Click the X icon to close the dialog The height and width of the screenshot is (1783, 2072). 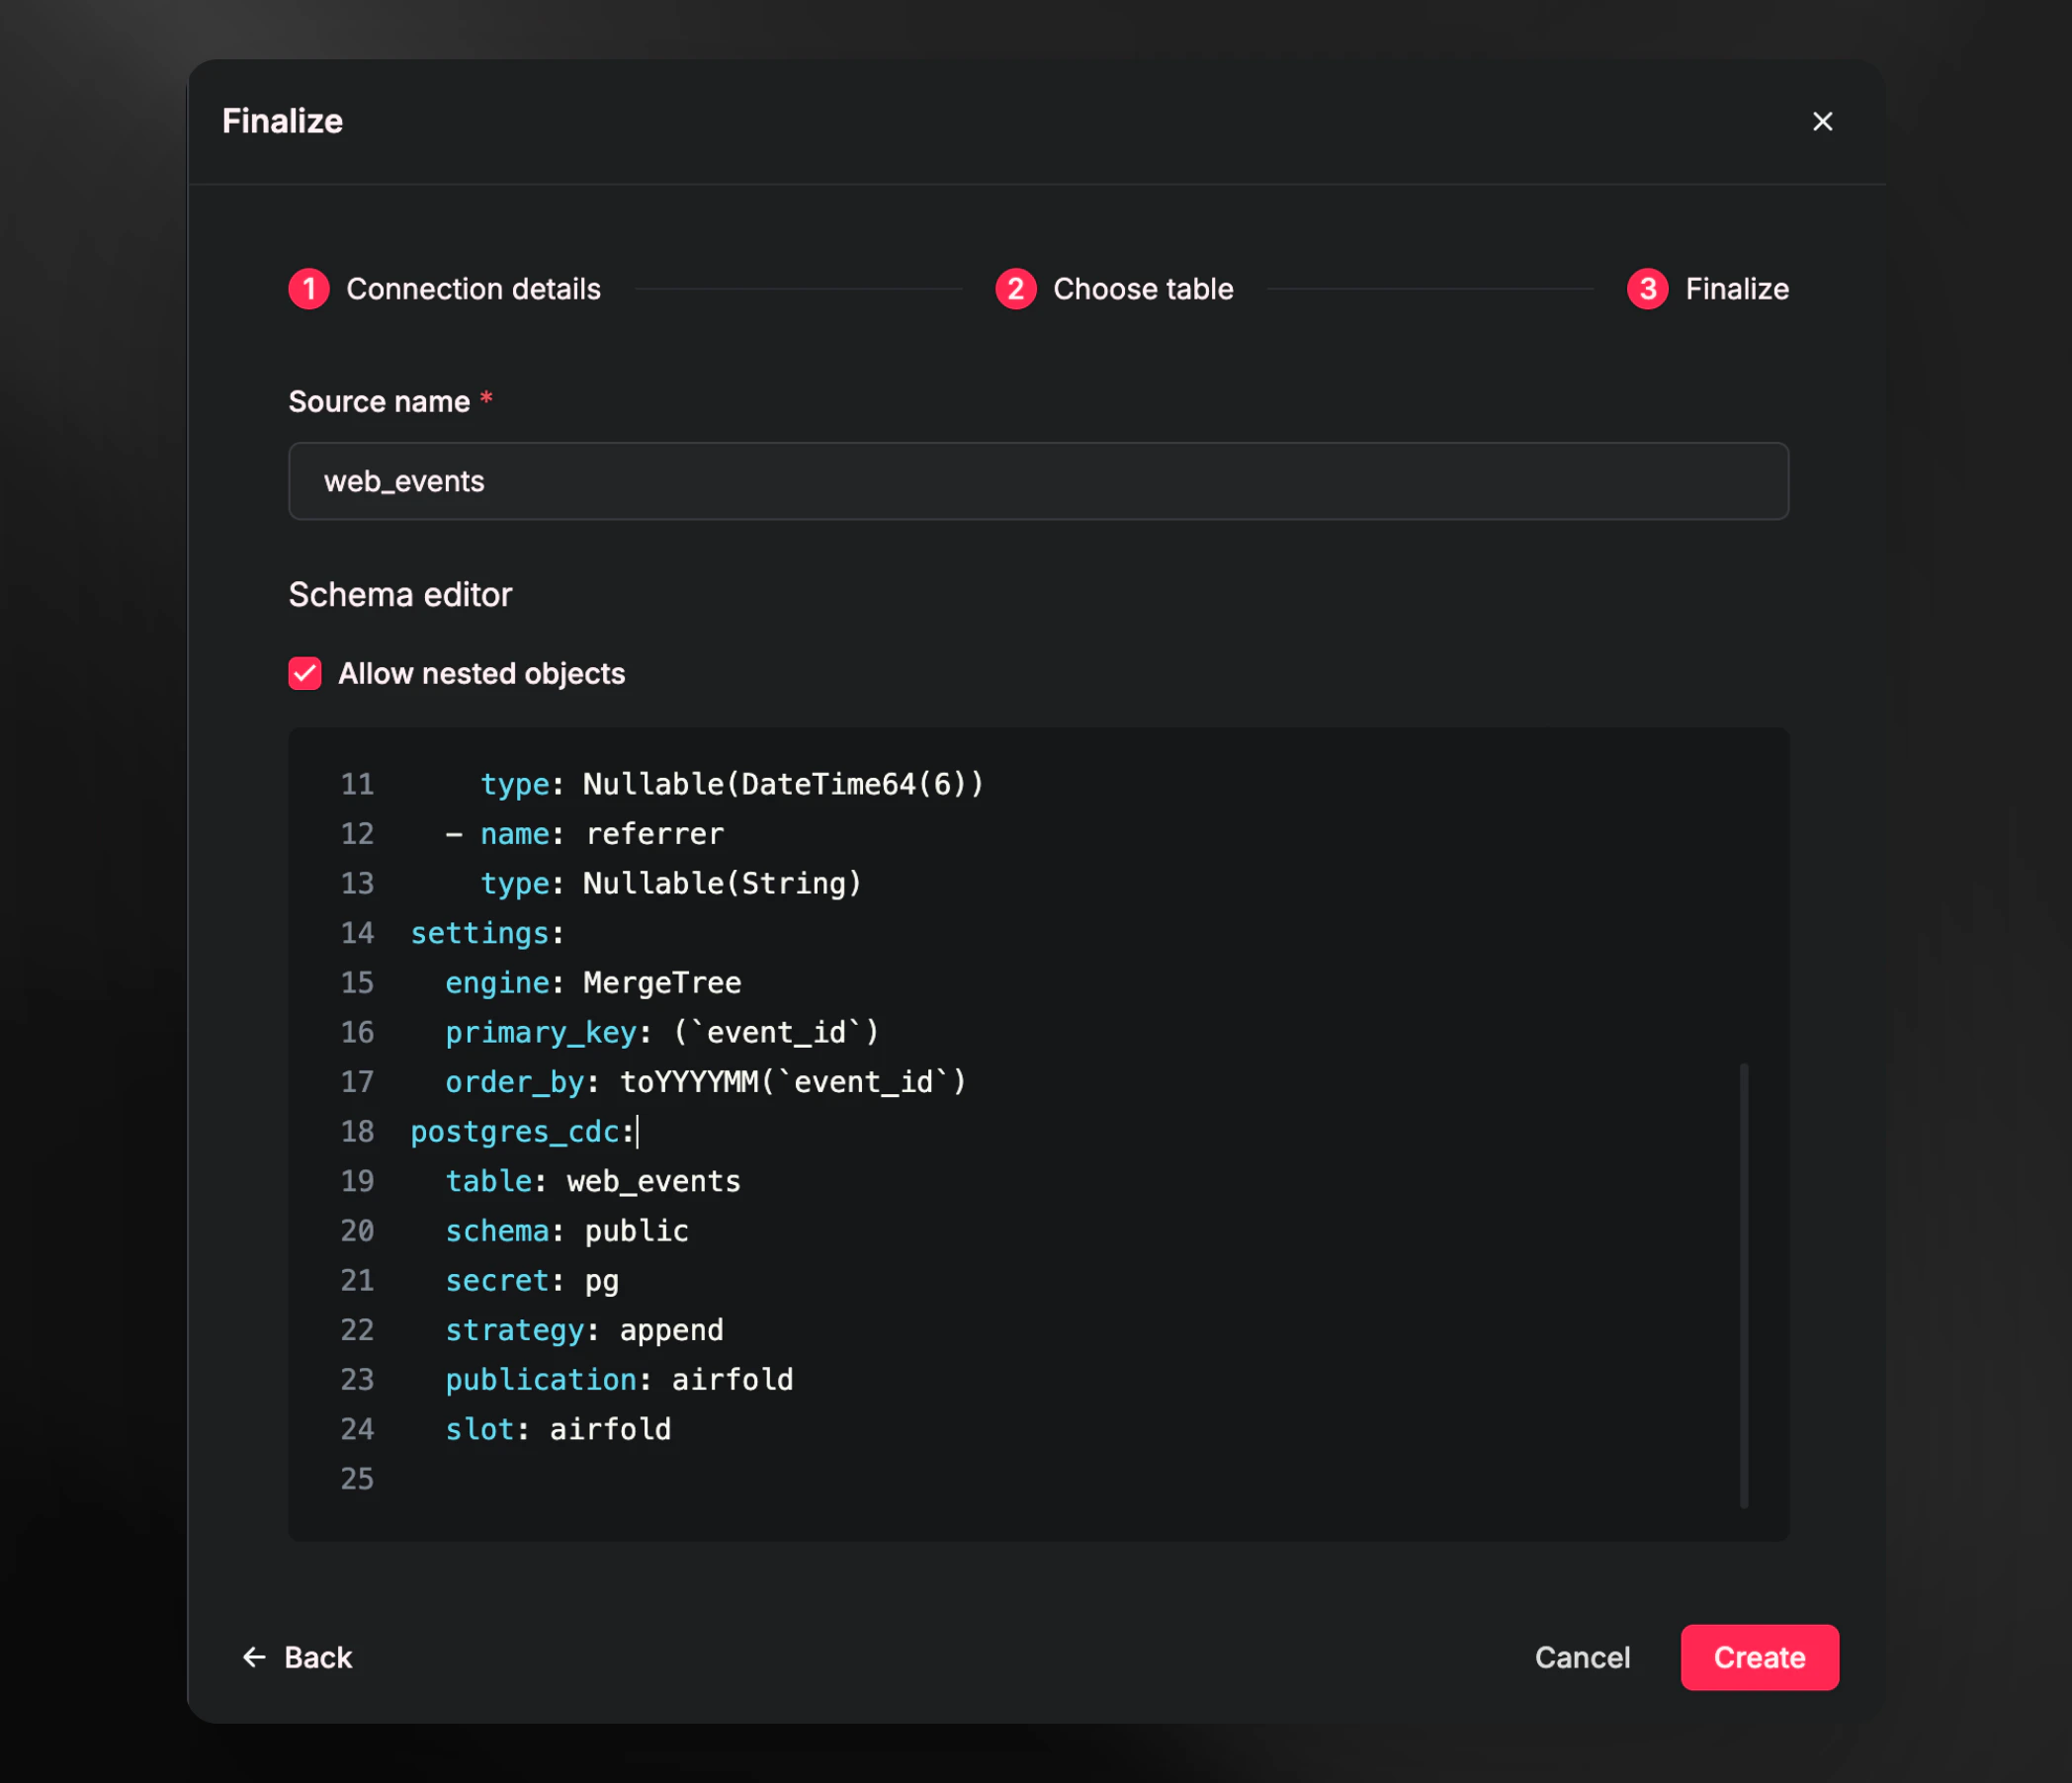pyautogui.click(x=1823, y=121)
